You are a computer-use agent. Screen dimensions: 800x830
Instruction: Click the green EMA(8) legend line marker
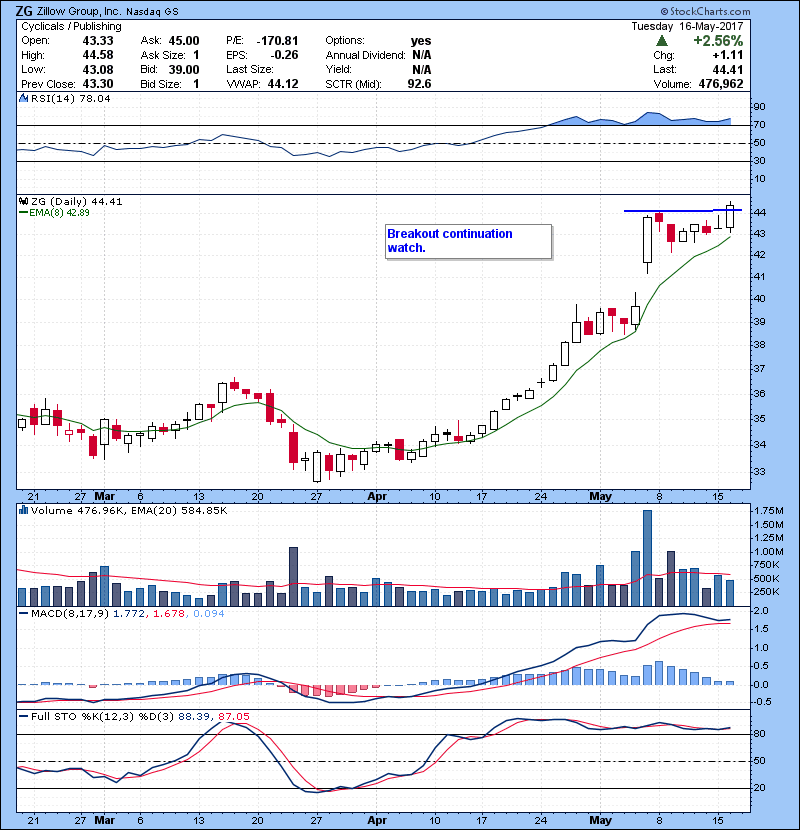pos(23,213)
